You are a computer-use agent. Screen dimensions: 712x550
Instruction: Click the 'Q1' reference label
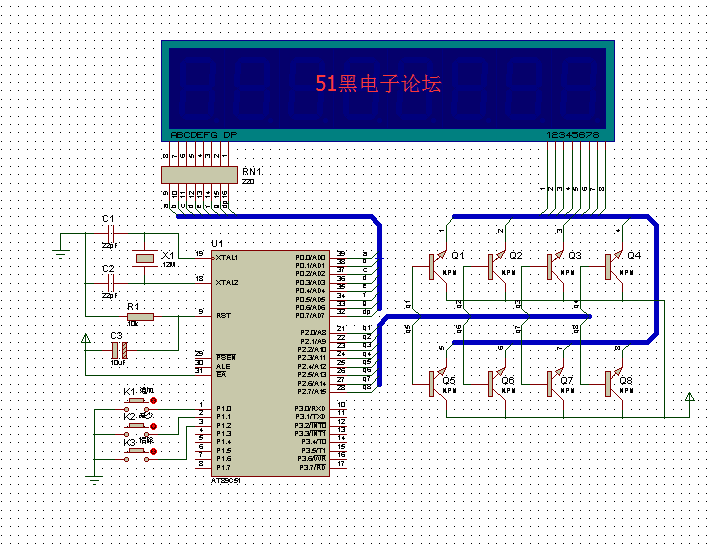458,255
